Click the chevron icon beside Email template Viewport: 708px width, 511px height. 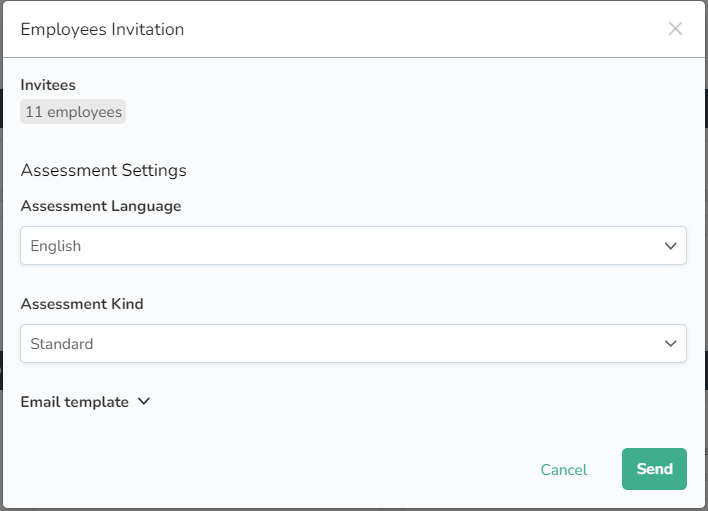143,401
